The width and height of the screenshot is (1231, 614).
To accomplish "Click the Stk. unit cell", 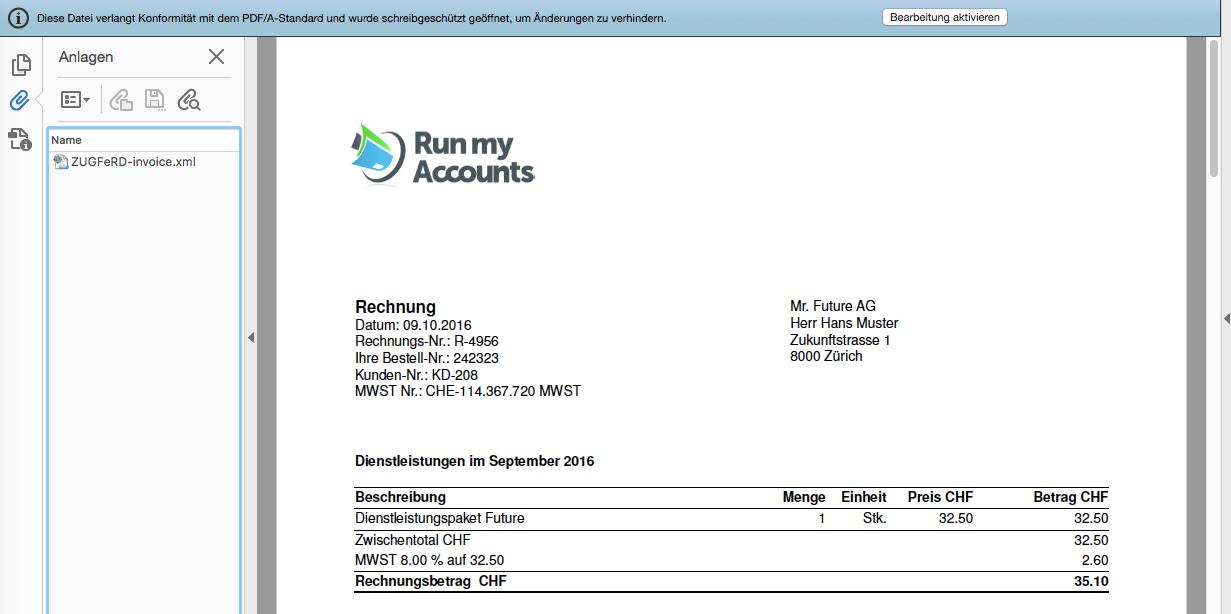I will (x=875, y=518).
